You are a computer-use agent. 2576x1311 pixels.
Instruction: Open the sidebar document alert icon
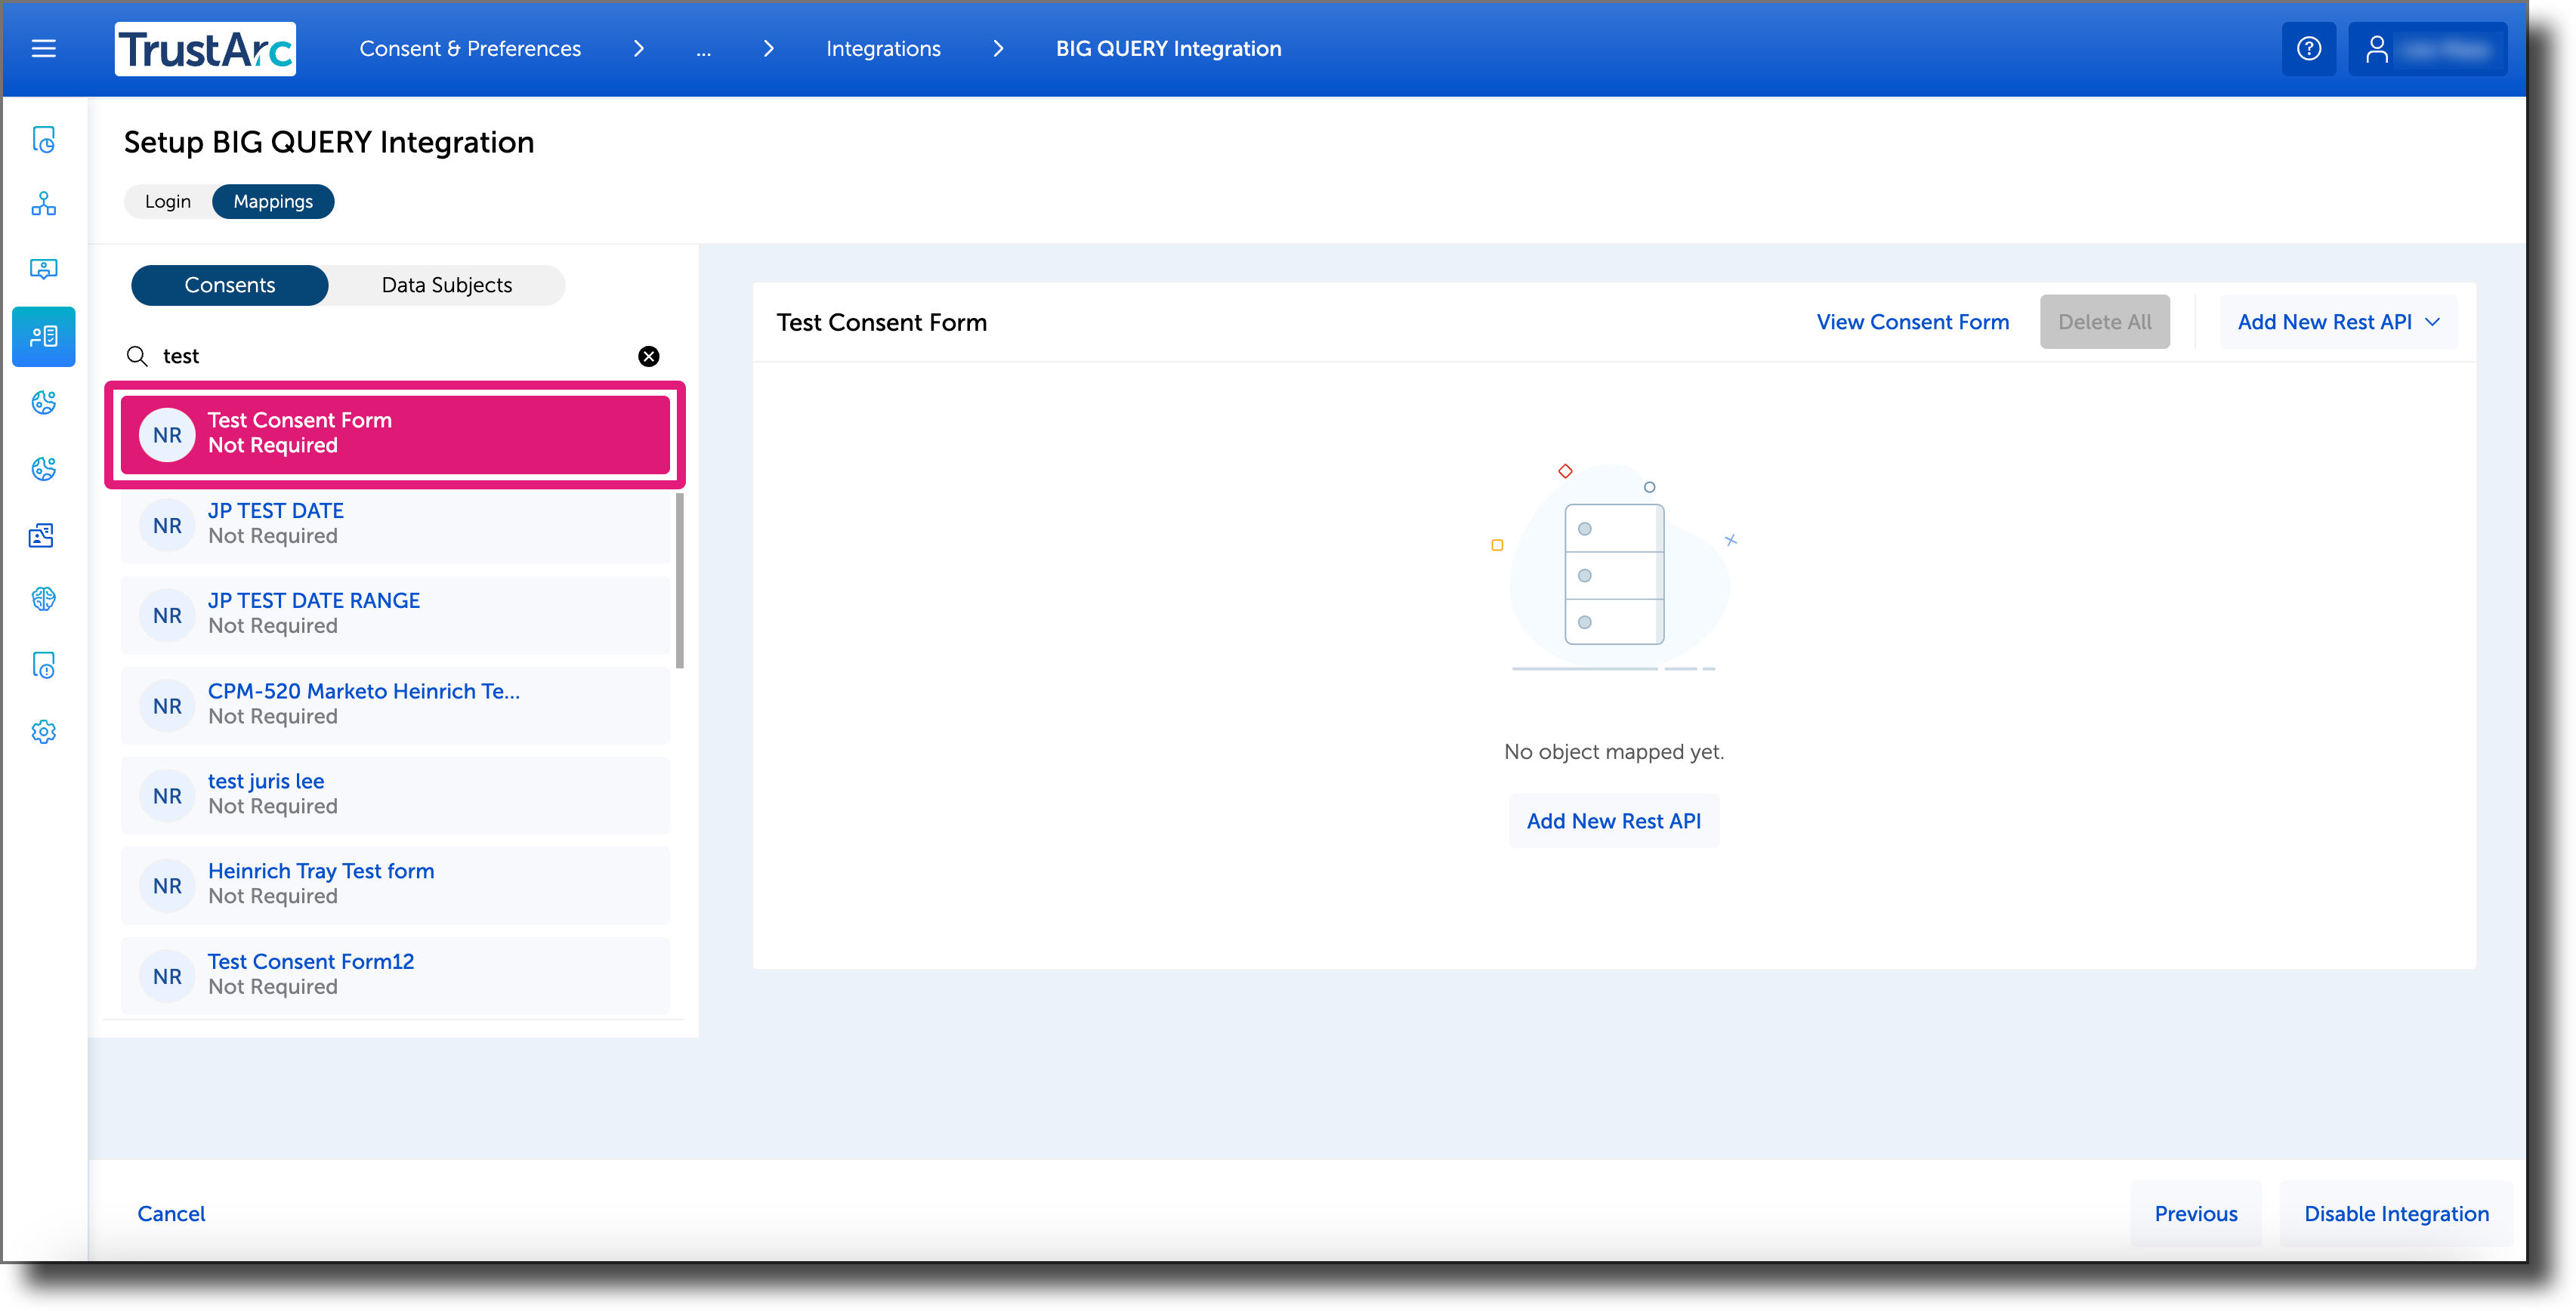43,665
